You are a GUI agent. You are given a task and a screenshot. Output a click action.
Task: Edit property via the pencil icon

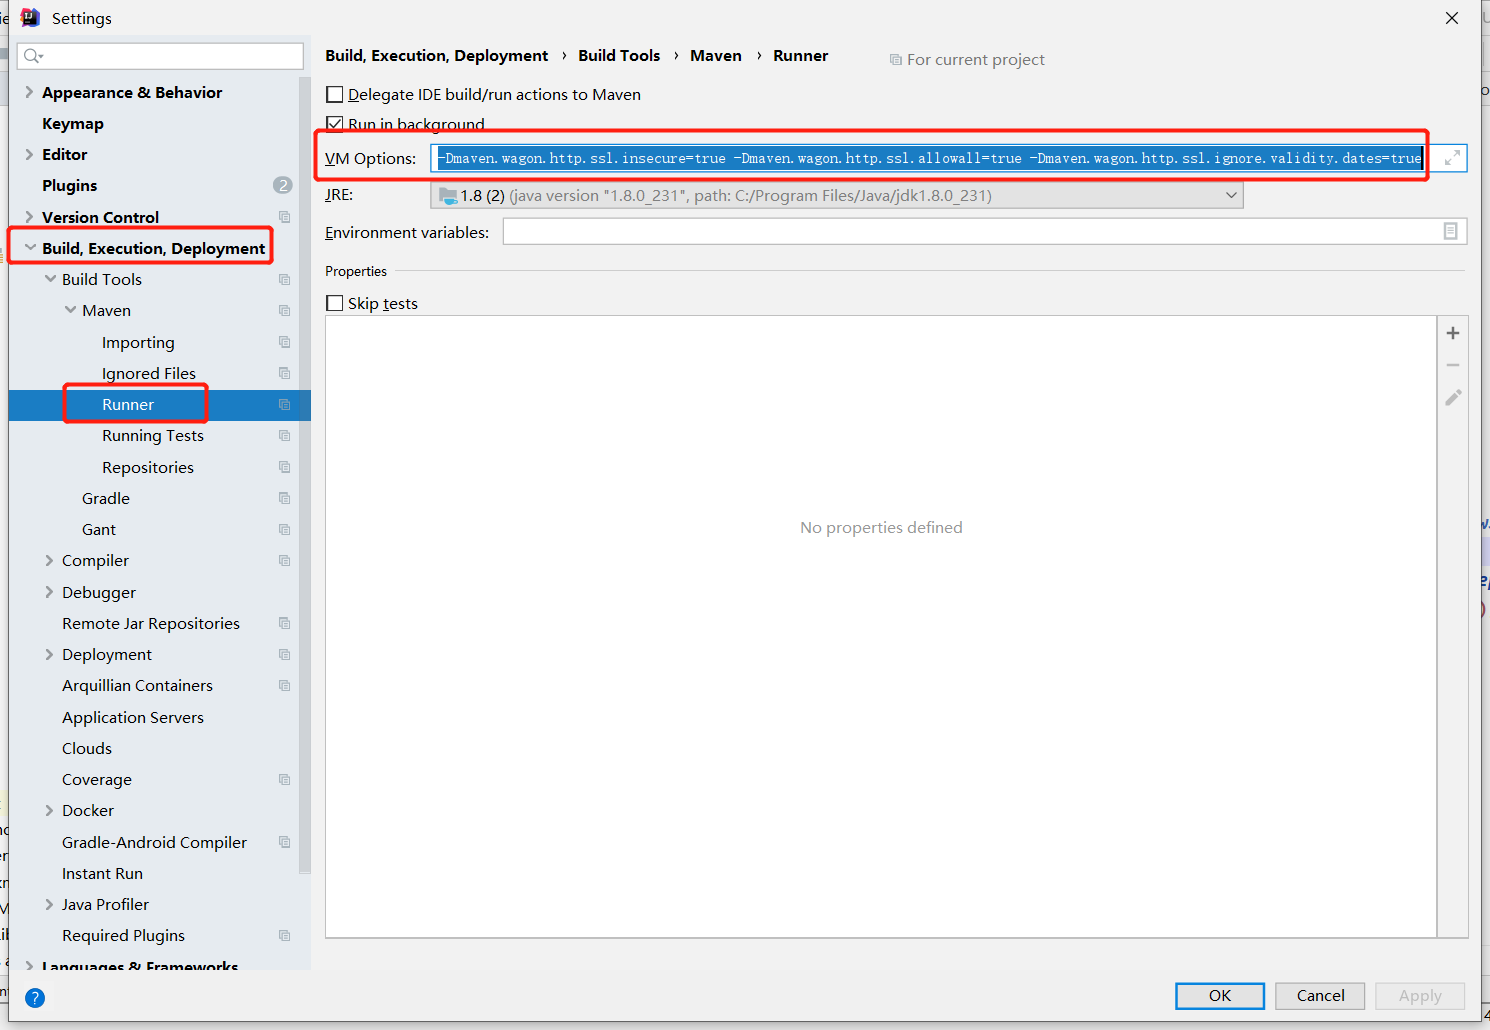click(x=1452, y=397)
